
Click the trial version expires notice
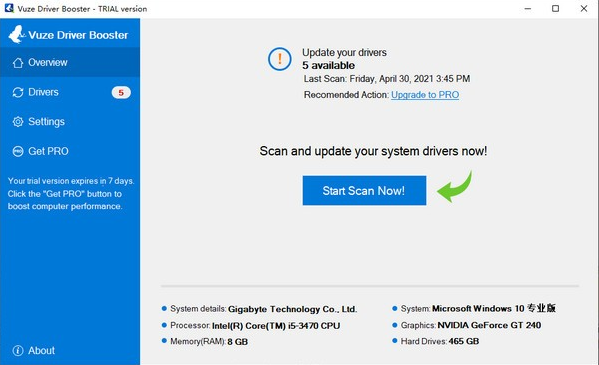click(71, 193)
